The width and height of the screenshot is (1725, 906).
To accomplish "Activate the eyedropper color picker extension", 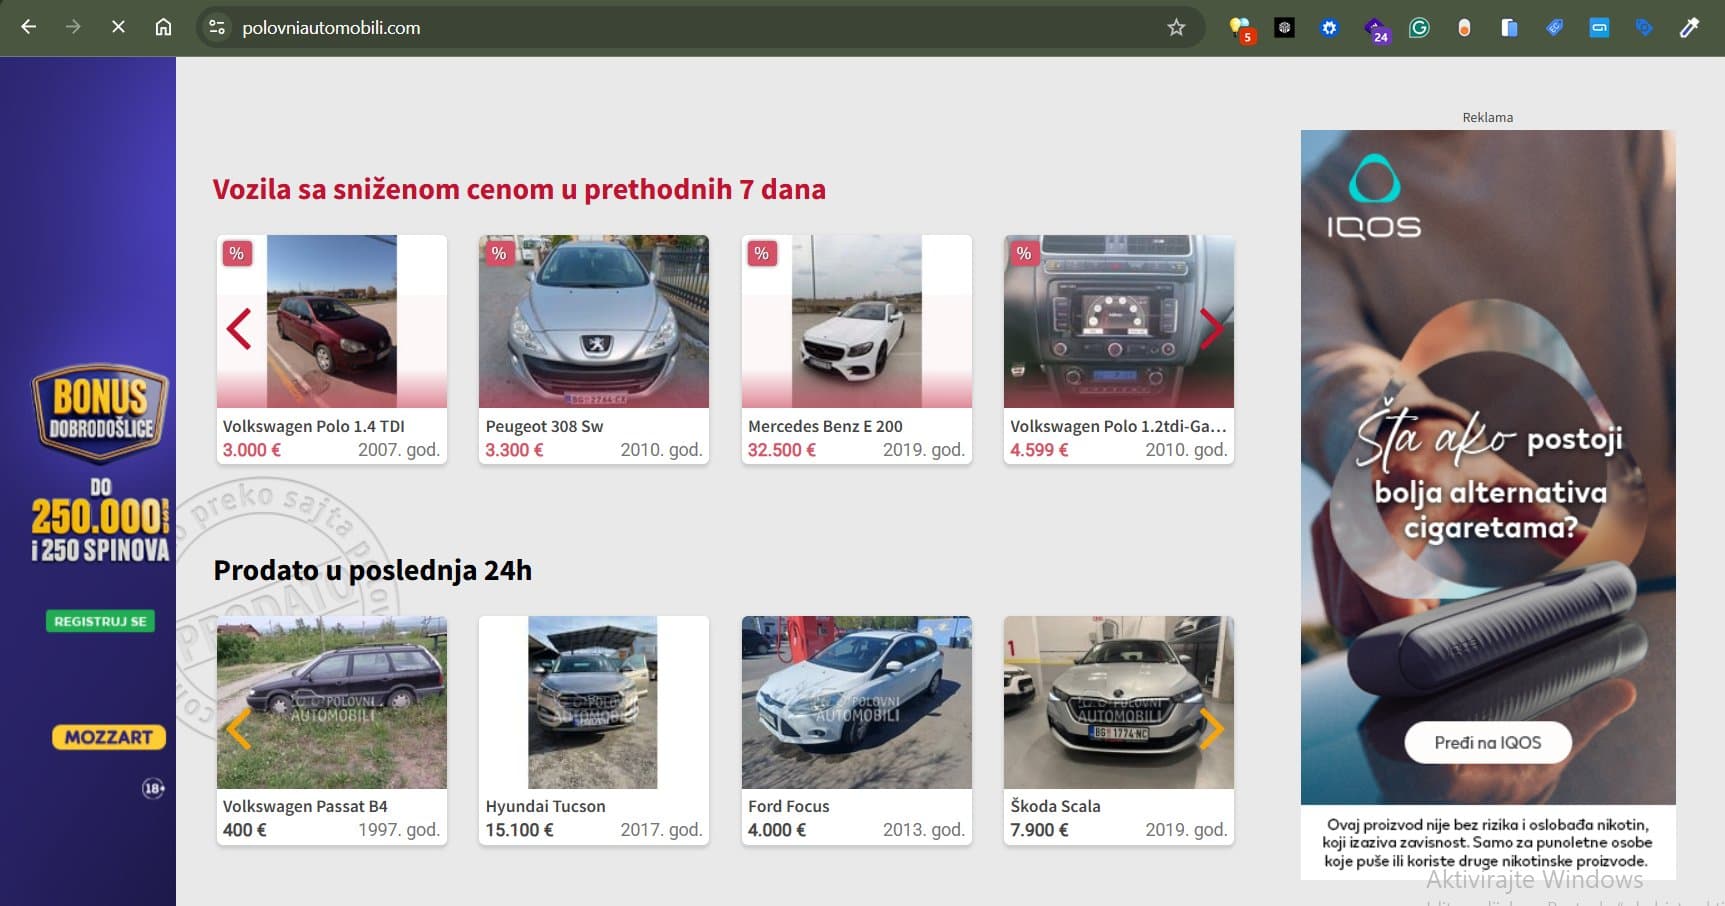I will click(1689, 28).
